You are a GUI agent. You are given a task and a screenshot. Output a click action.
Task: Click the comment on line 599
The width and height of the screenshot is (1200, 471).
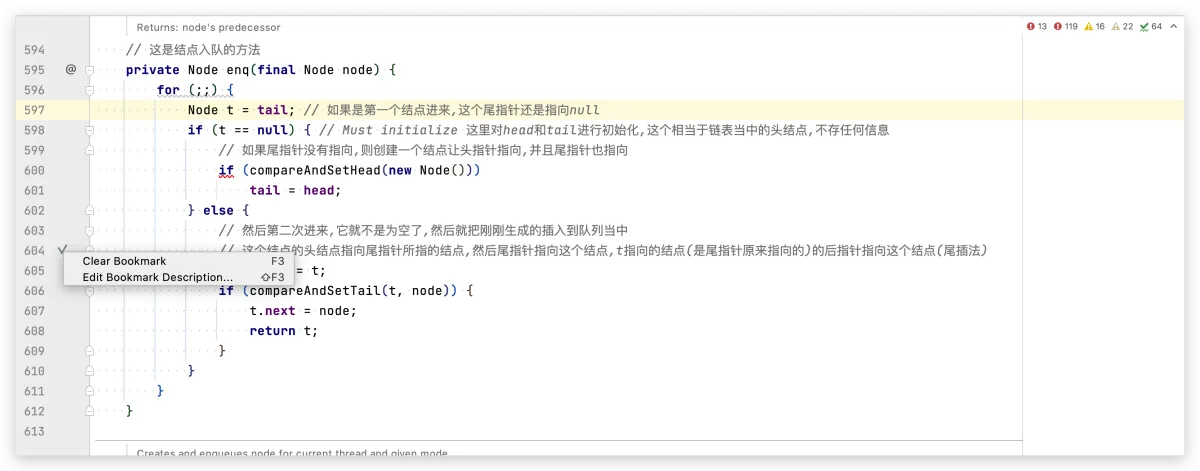click(x=424, y=150)
